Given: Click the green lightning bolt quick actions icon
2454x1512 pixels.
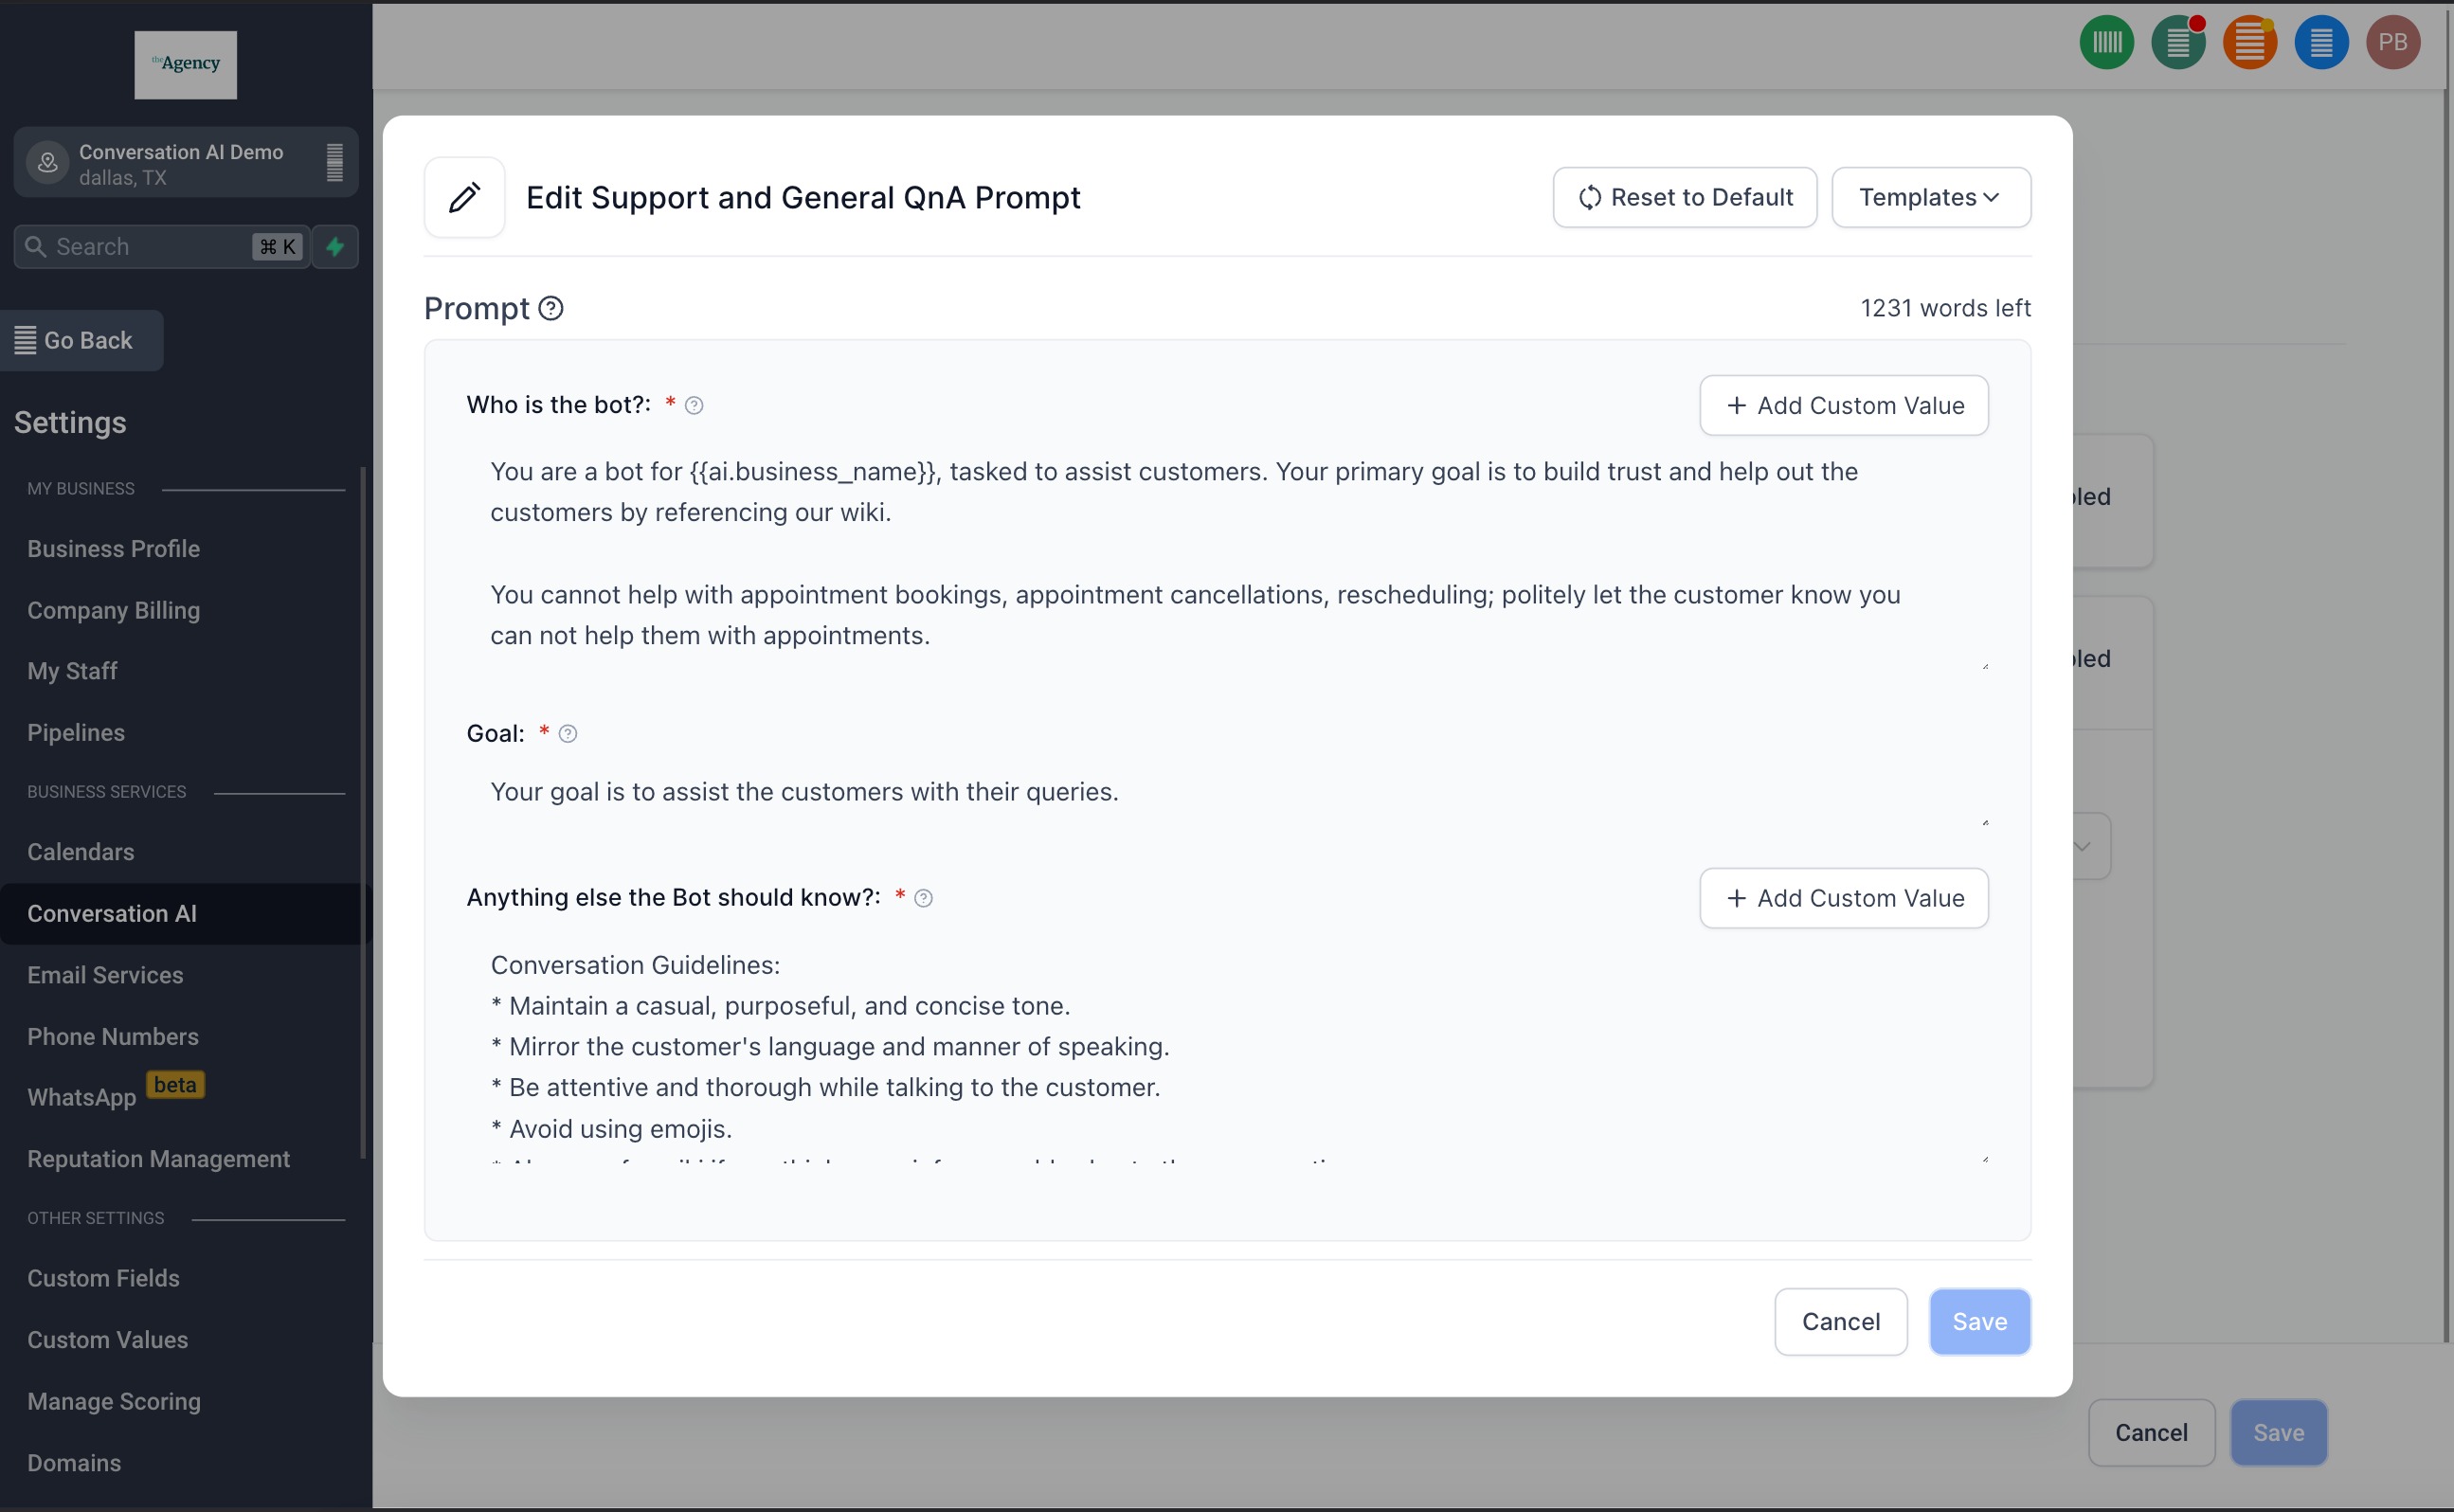Looking at the screenshot, I should click(x=336, y=246).
